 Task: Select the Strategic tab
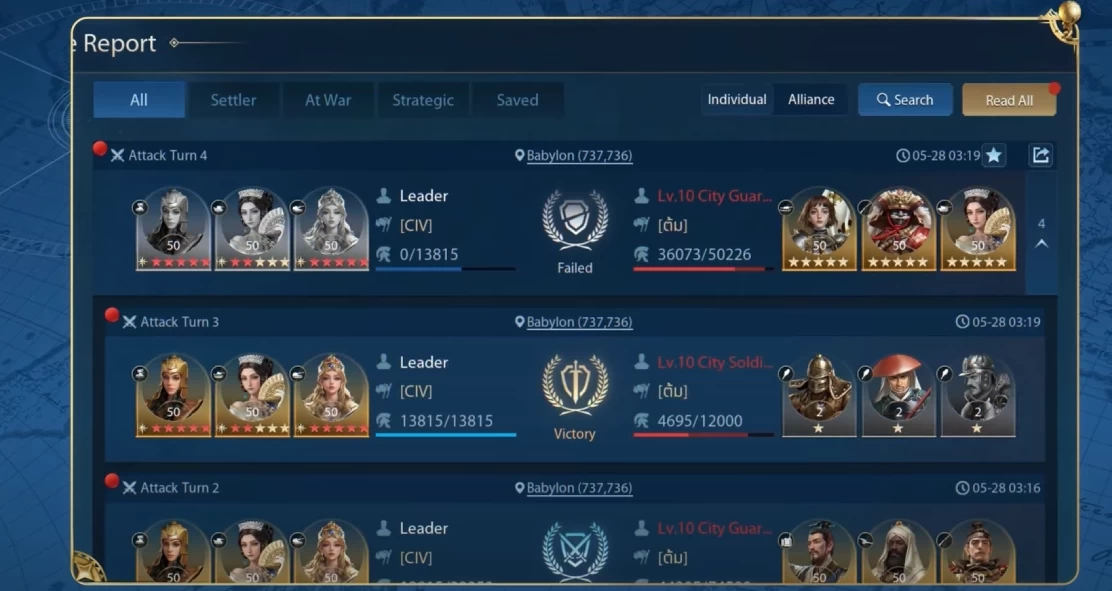(423, 100)
